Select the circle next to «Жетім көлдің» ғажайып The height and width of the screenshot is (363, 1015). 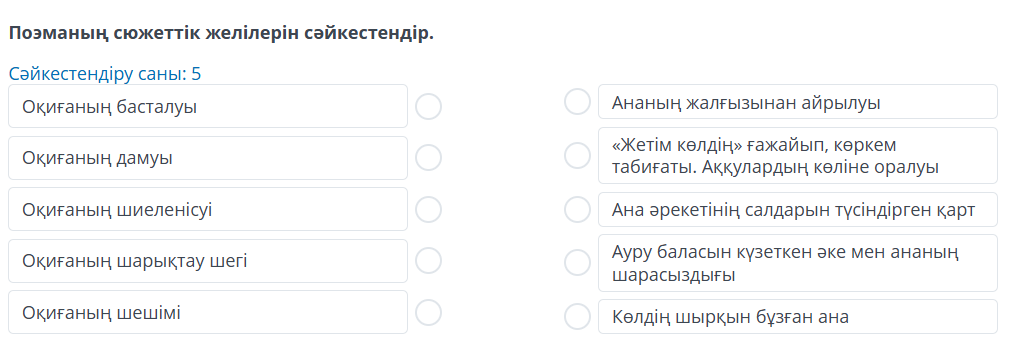click(577, 155)
